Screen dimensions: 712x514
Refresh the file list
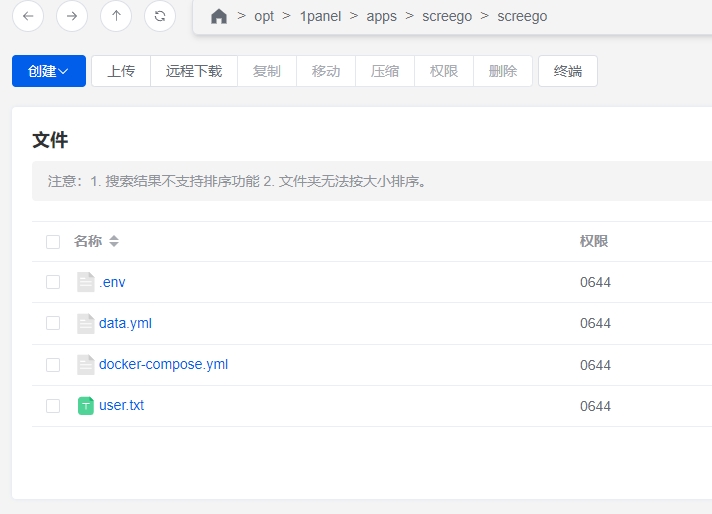pos(160,16)
